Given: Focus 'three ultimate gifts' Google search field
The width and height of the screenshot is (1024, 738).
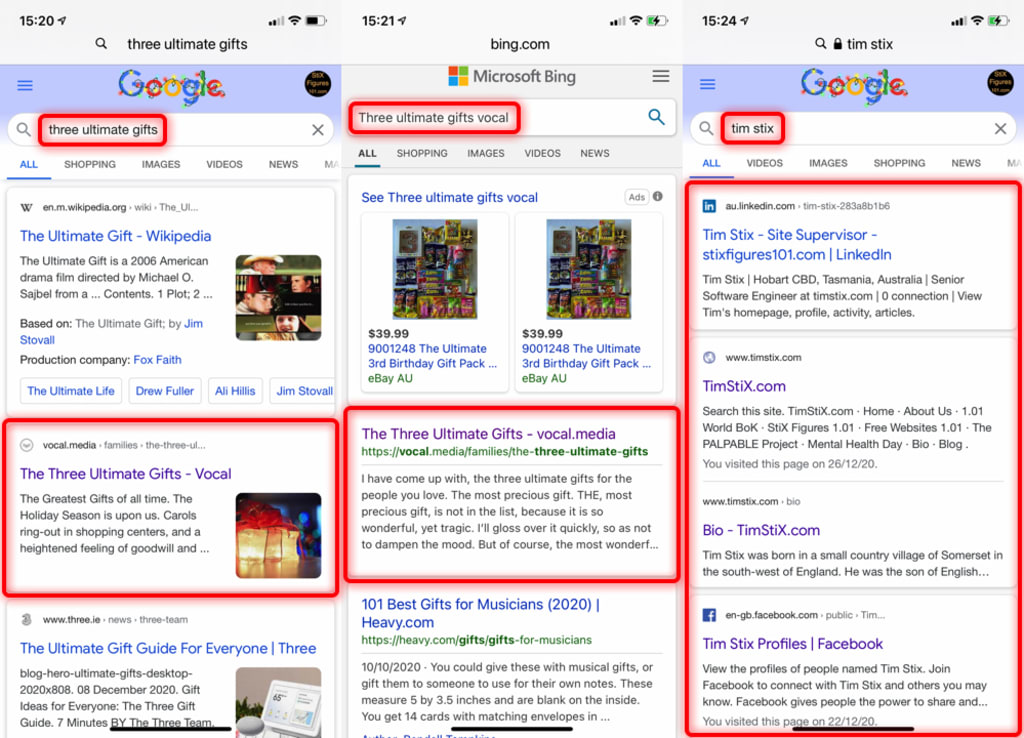Looking at the screenshot, I should click(170, 130).
